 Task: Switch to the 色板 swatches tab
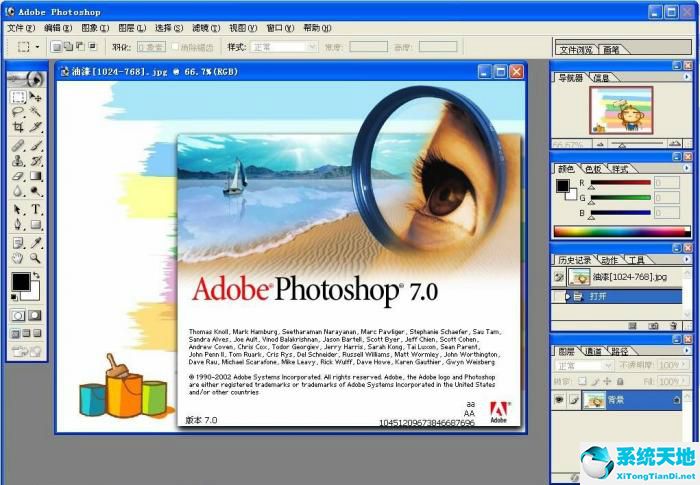click(x=593, y=169)
